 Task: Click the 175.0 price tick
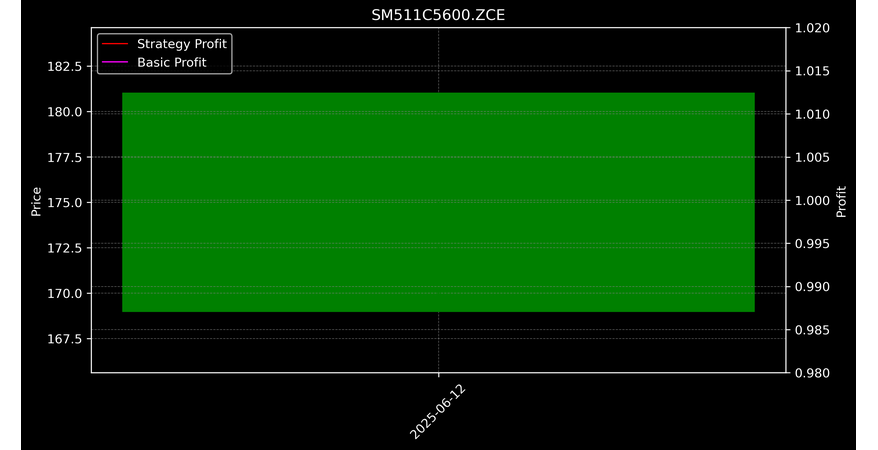(64, 203)
